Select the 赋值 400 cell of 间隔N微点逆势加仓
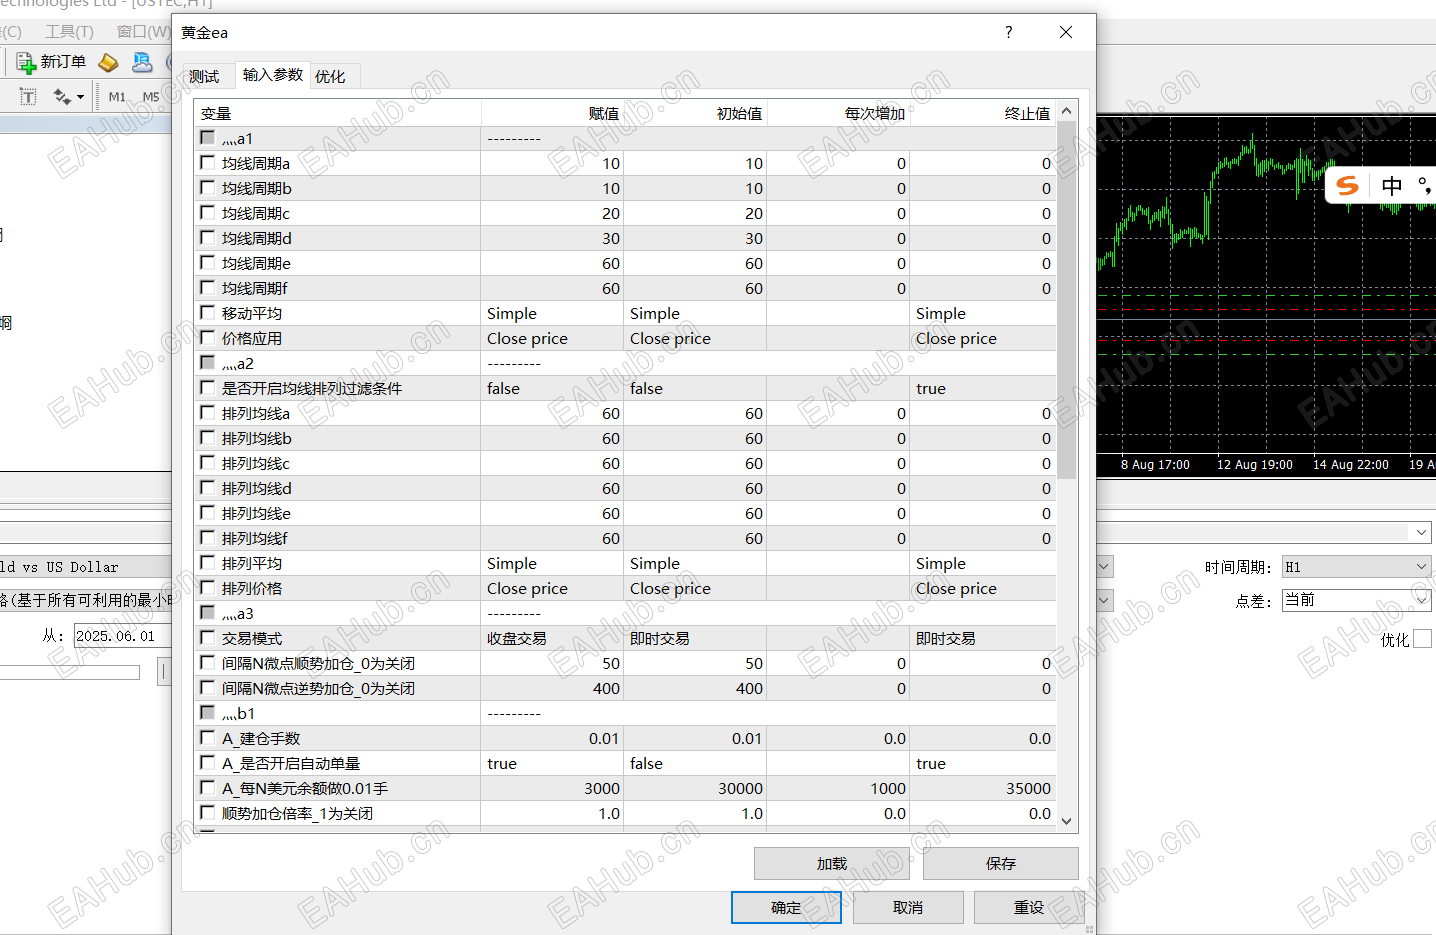This screenshot has height=935, width=1436. 552,688
